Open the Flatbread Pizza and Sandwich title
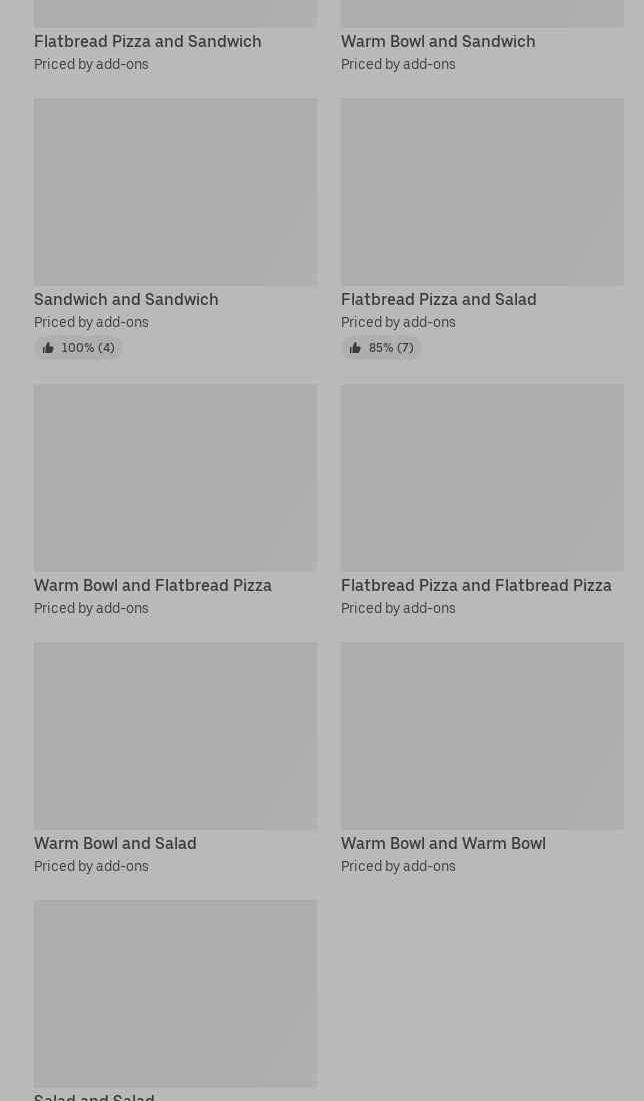Viewport: 644px width, 1101px height. click(x=147, y=41)
